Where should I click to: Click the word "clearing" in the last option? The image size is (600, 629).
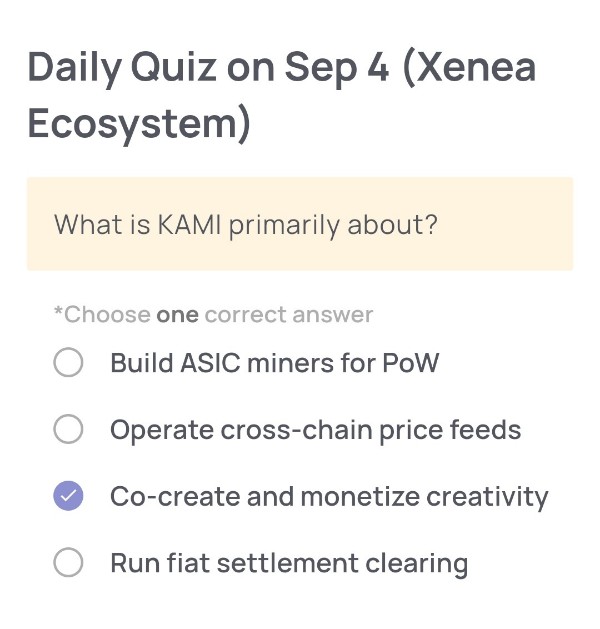tap(417, 564)
